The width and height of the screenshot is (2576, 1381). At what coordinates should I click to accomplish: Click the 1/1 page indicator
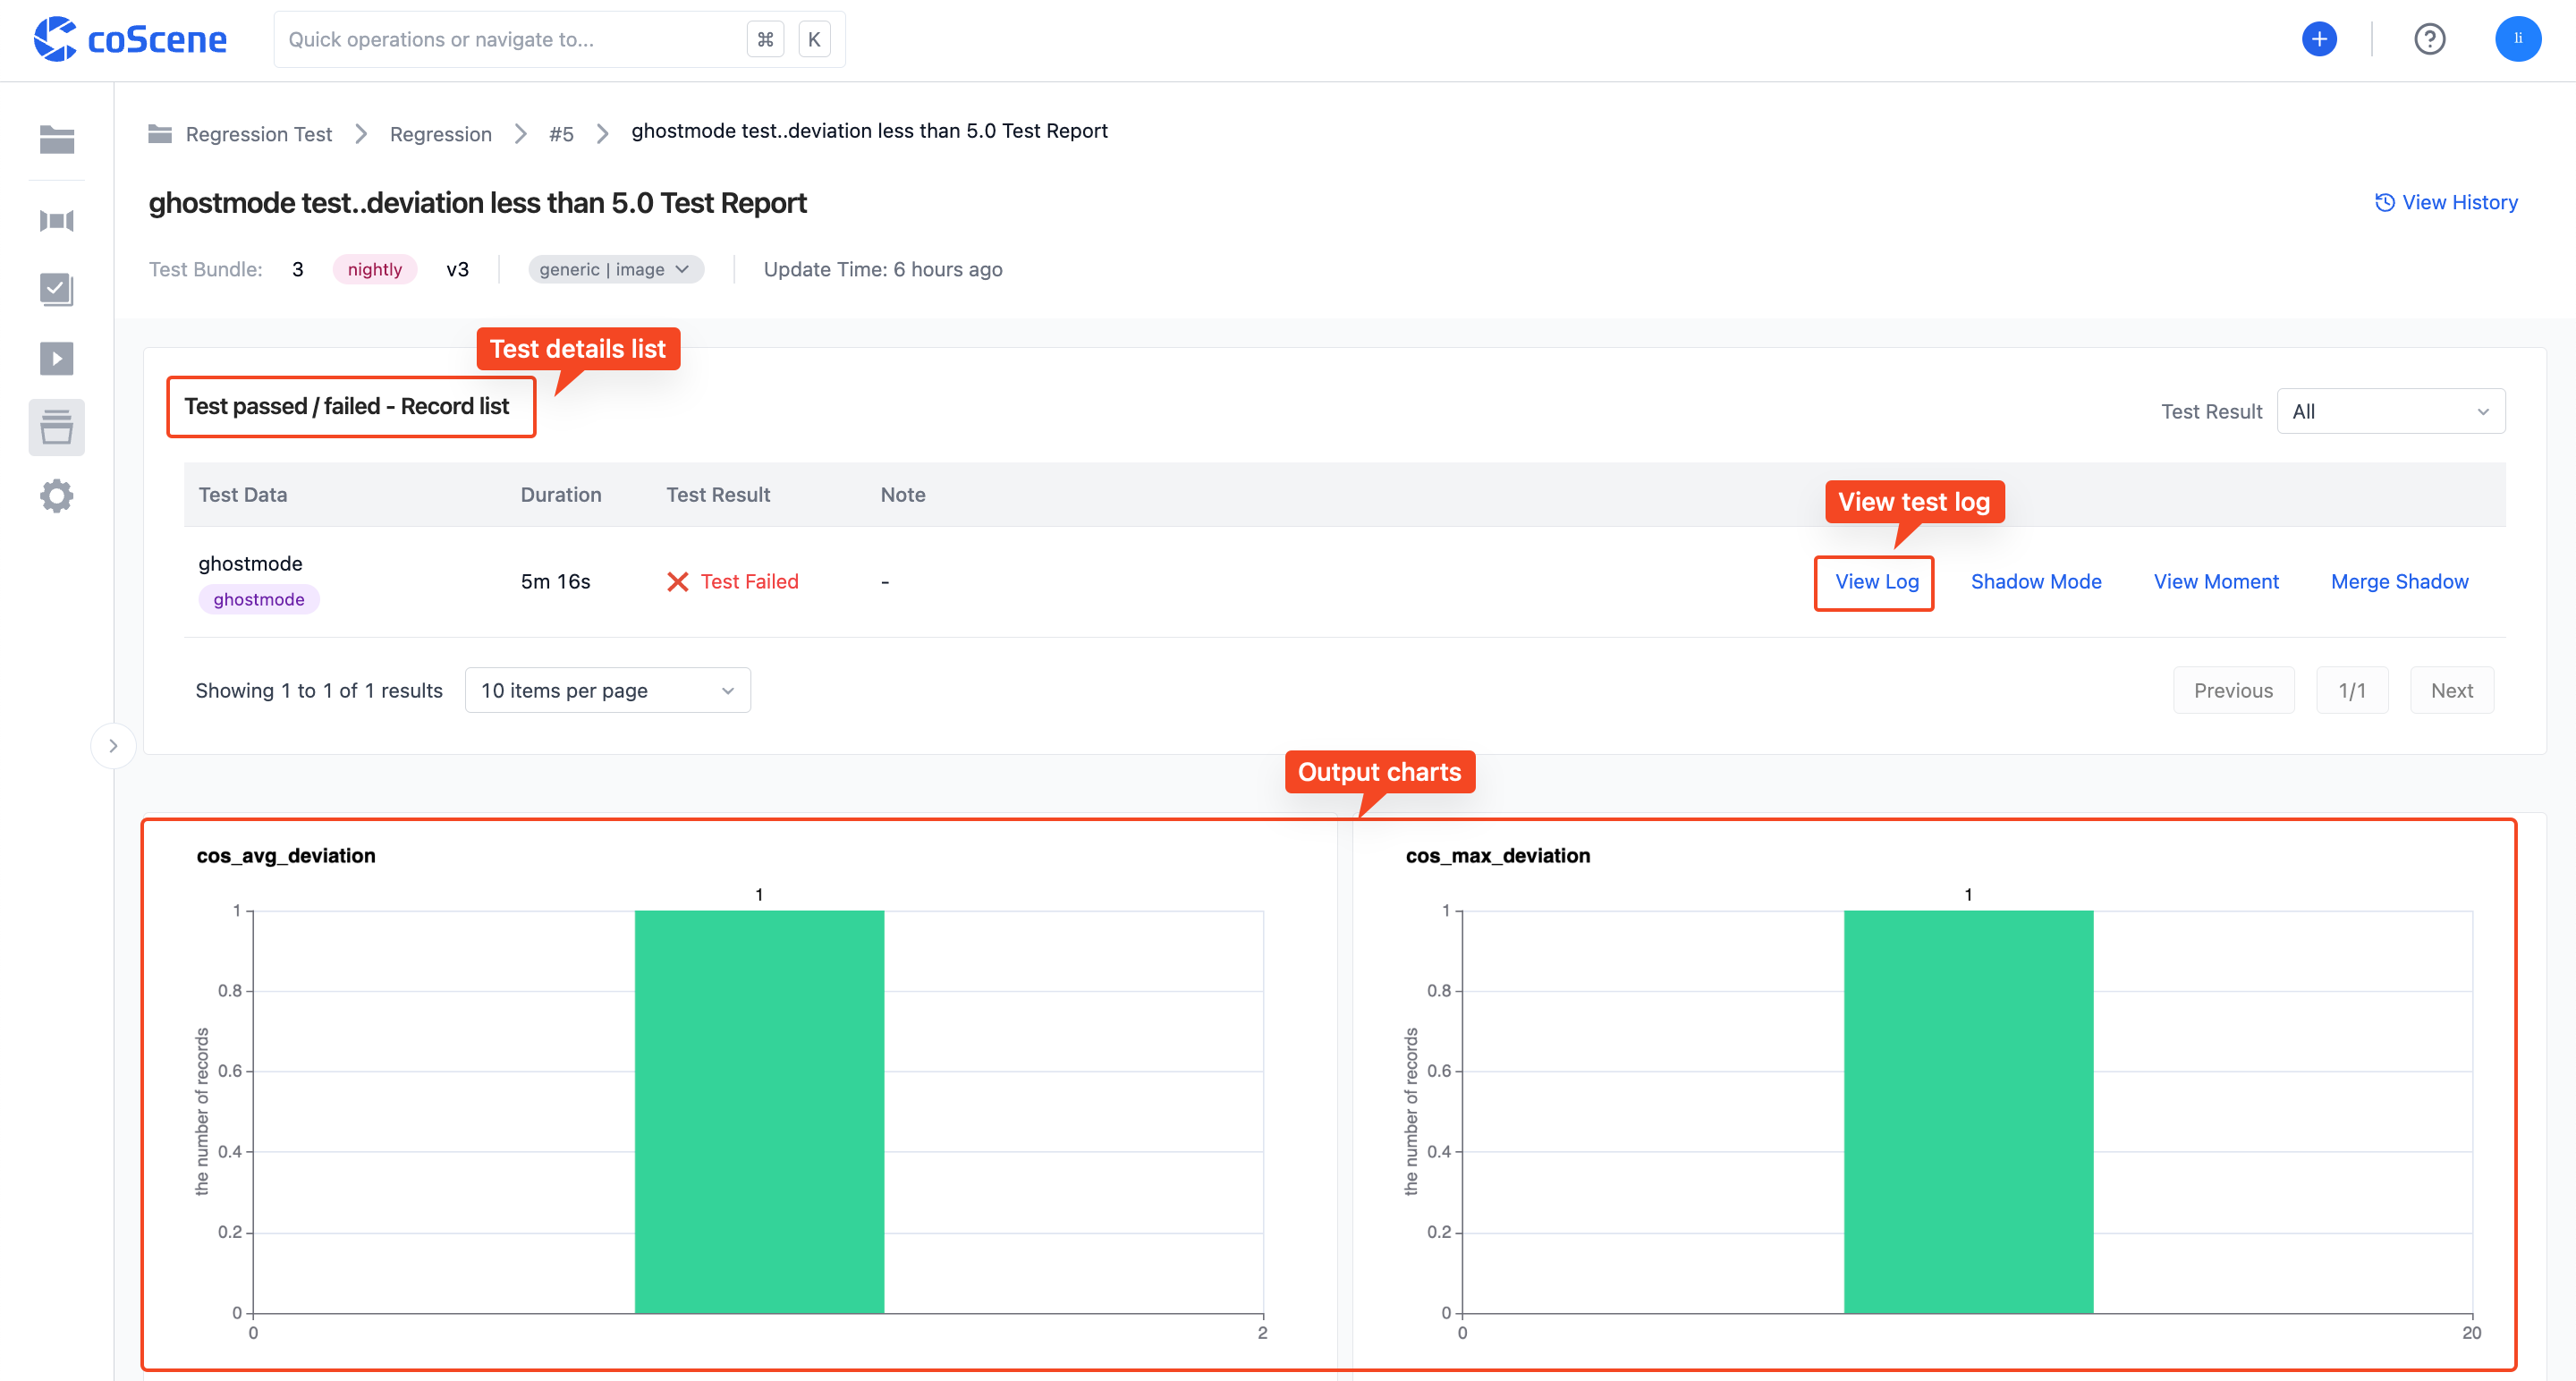(2352, 690)
